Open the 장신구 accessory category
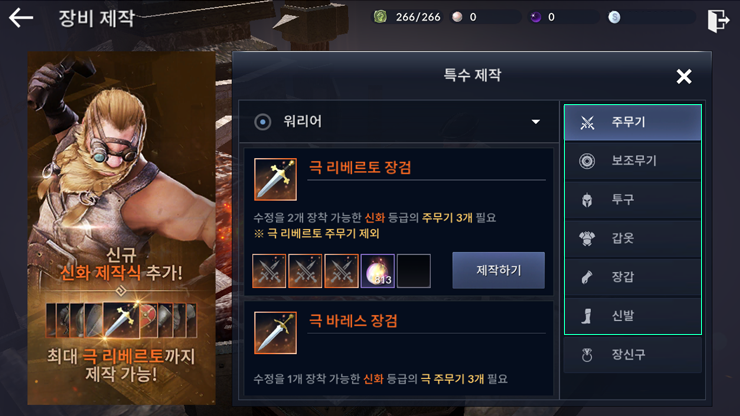Screen dimensions: 740x416 tap(632, 355)
